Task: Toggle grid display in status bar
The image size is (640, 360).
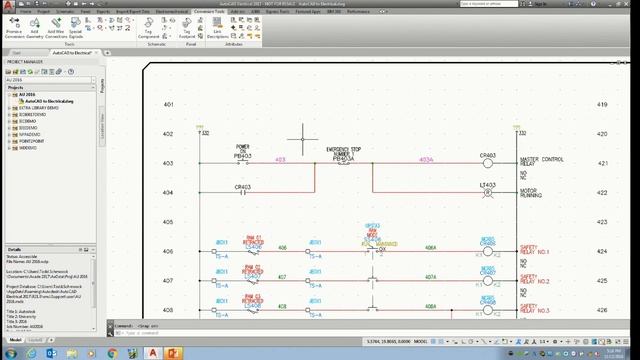Action: [x=433, y=342]
